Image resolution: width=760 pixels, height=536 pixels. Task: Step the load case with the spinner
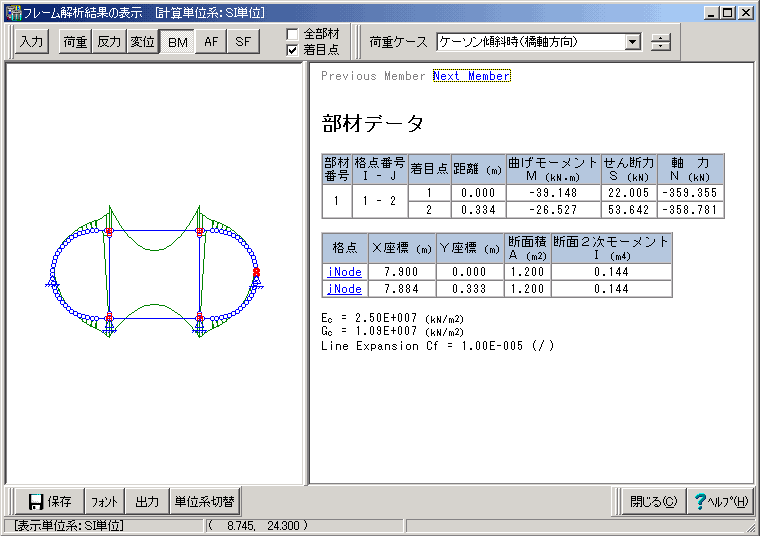660,42
